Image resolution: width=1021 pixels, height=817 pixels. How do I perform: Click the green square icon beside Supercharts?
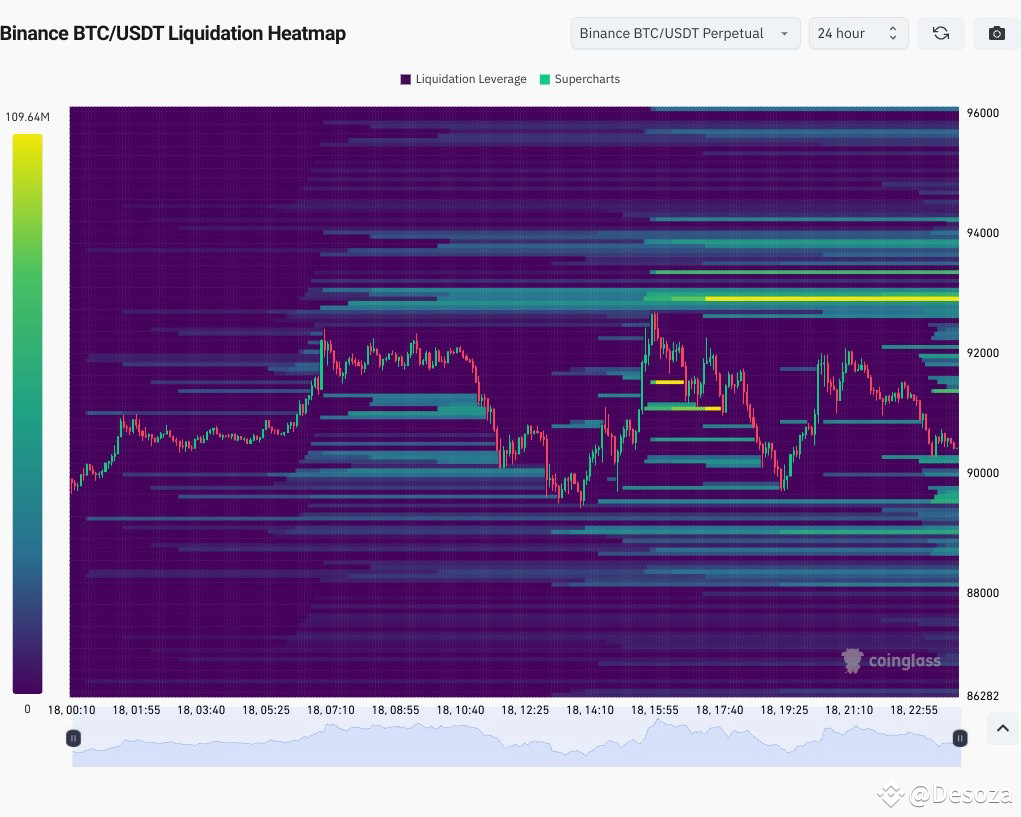click(546, 79)
